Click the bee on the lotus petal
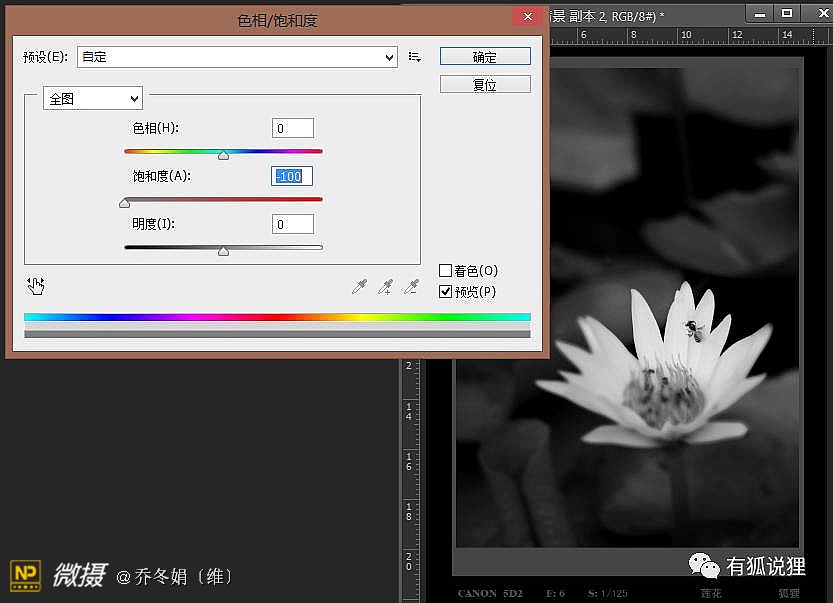833x603 pixels. (x=693, y=329)
